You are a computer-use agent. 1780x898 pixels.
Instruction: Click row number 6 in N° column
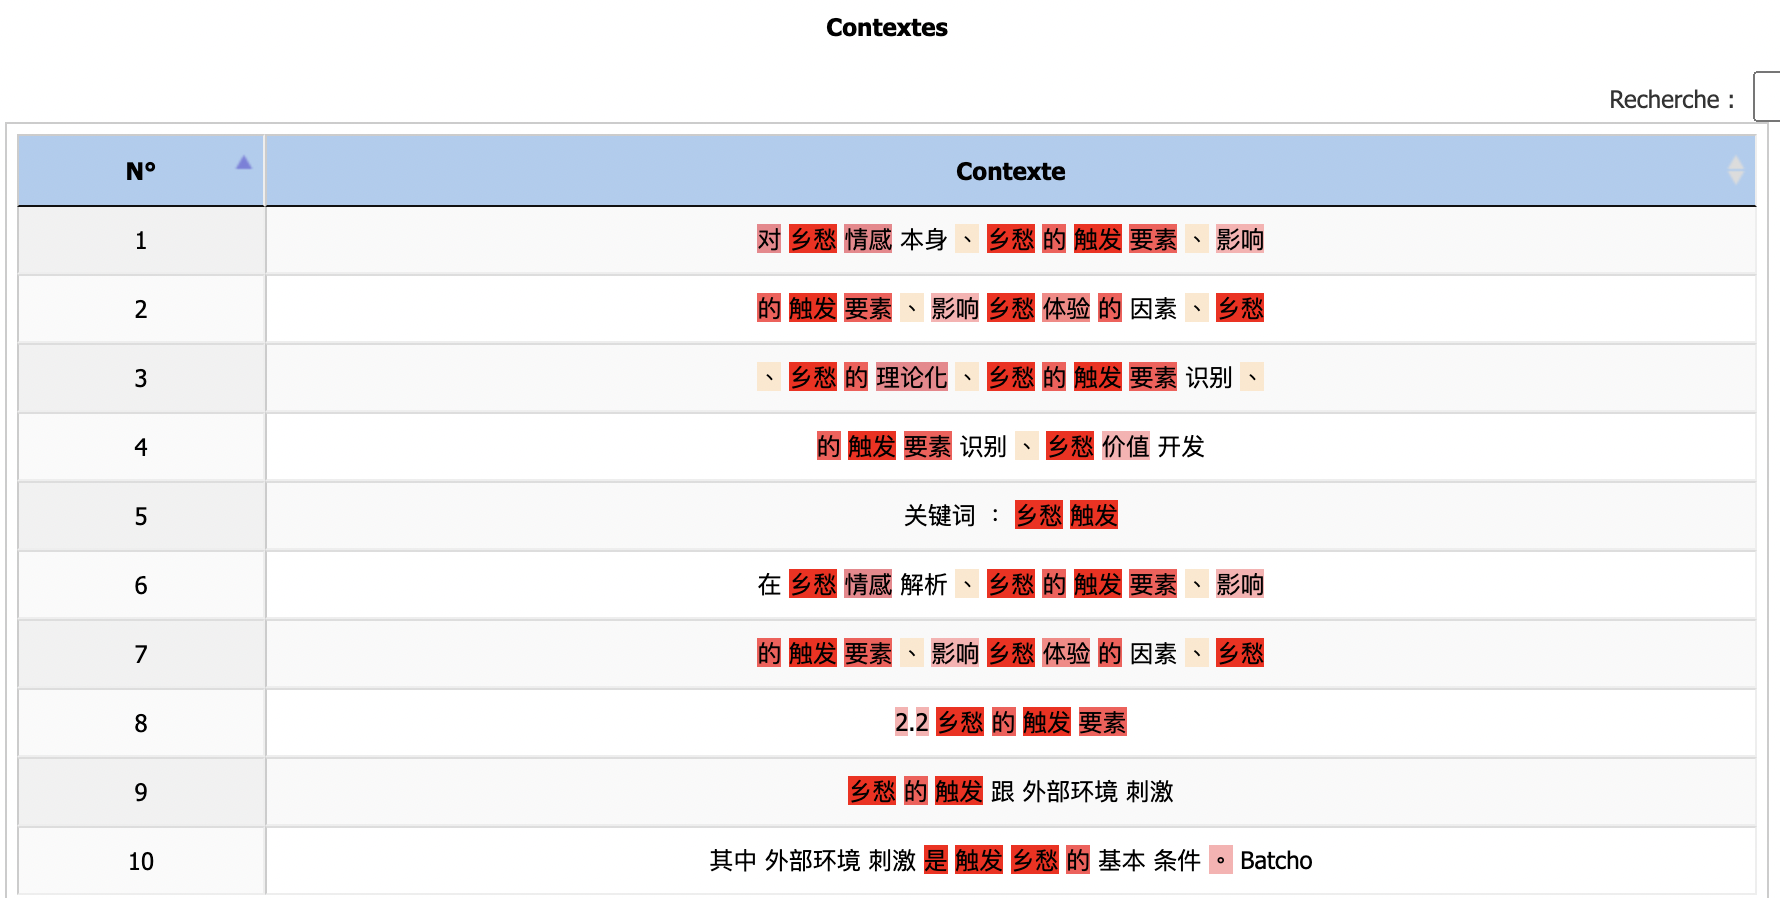(x=141, y=586)
